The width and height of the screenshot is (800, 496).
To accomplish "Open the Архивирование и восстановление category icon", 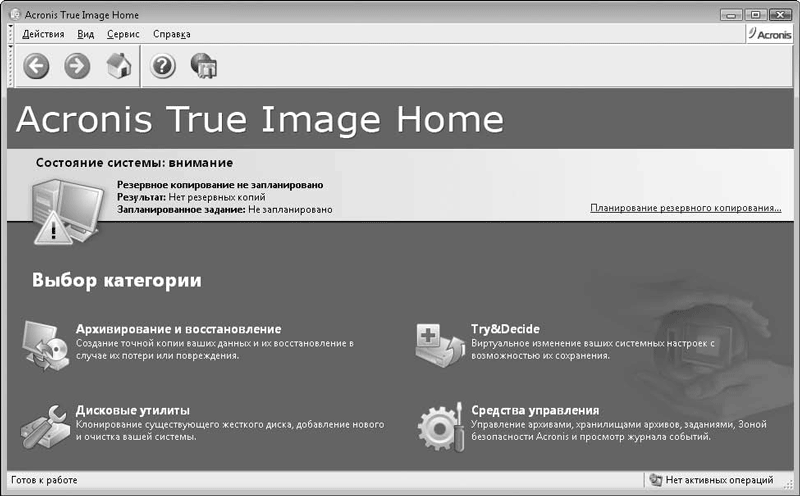I will pyautogui.click(x=45, y=345).
